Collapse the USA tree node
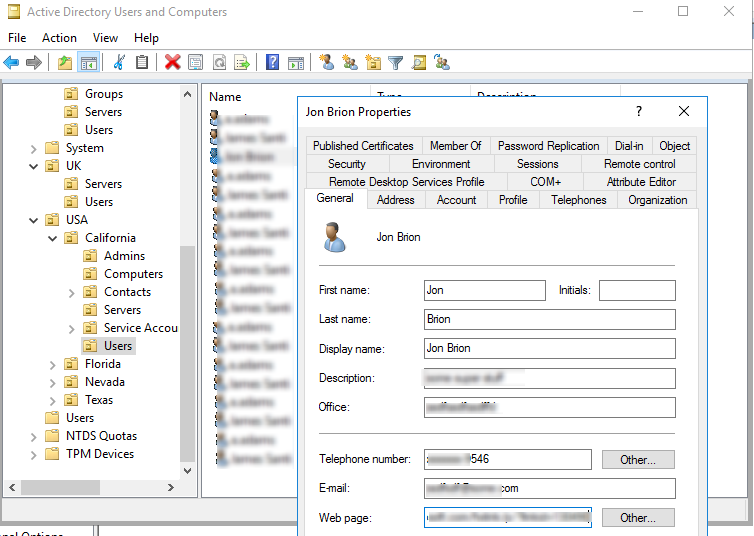The image size is (754, 536). 33,221
